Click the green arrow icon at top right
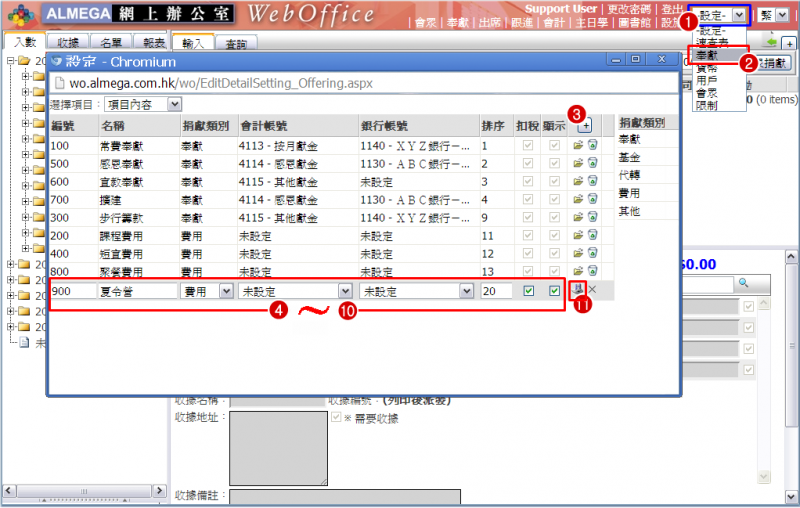 (769, 42)
